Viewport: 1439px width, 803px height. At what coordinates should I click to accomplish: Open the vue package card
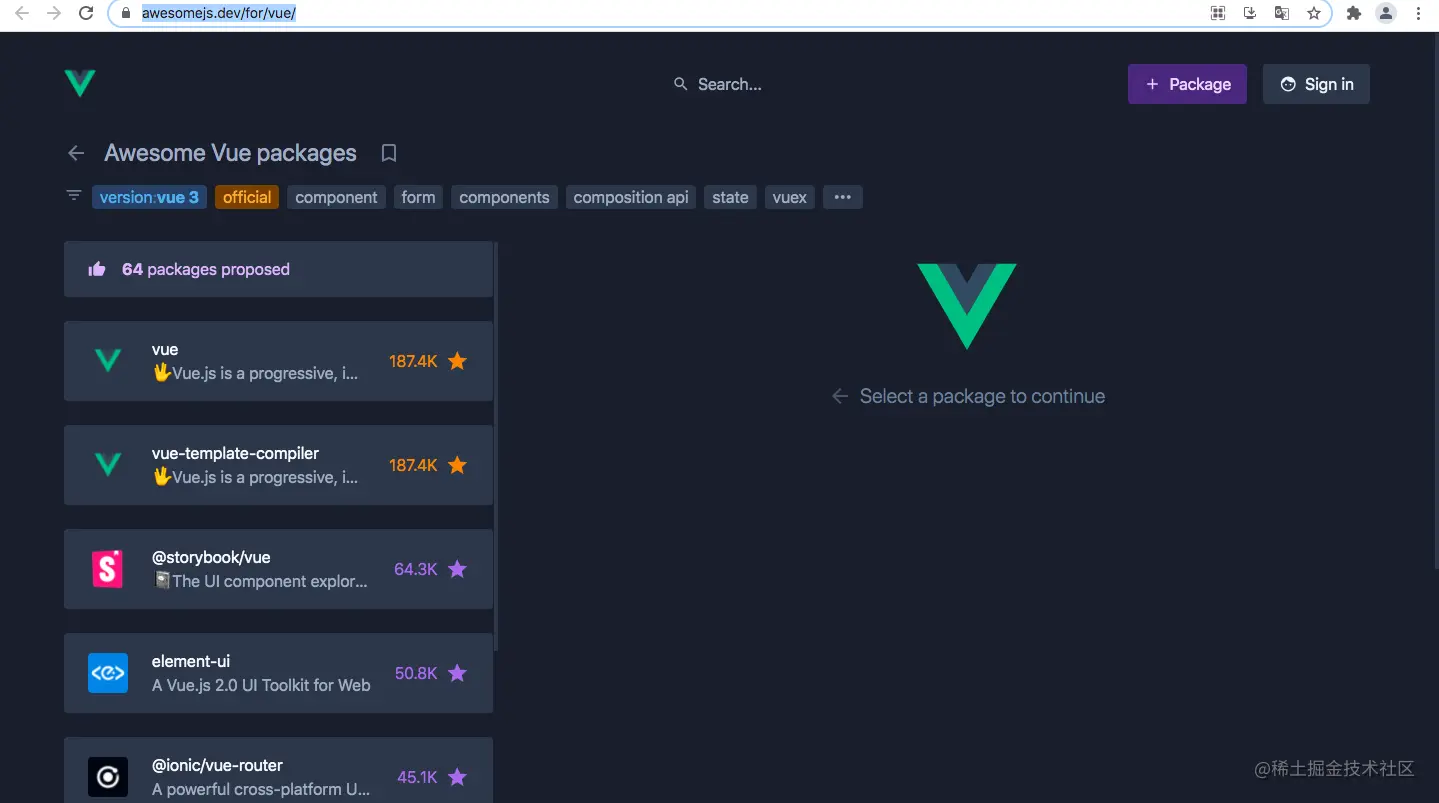(x=278, y=361)
